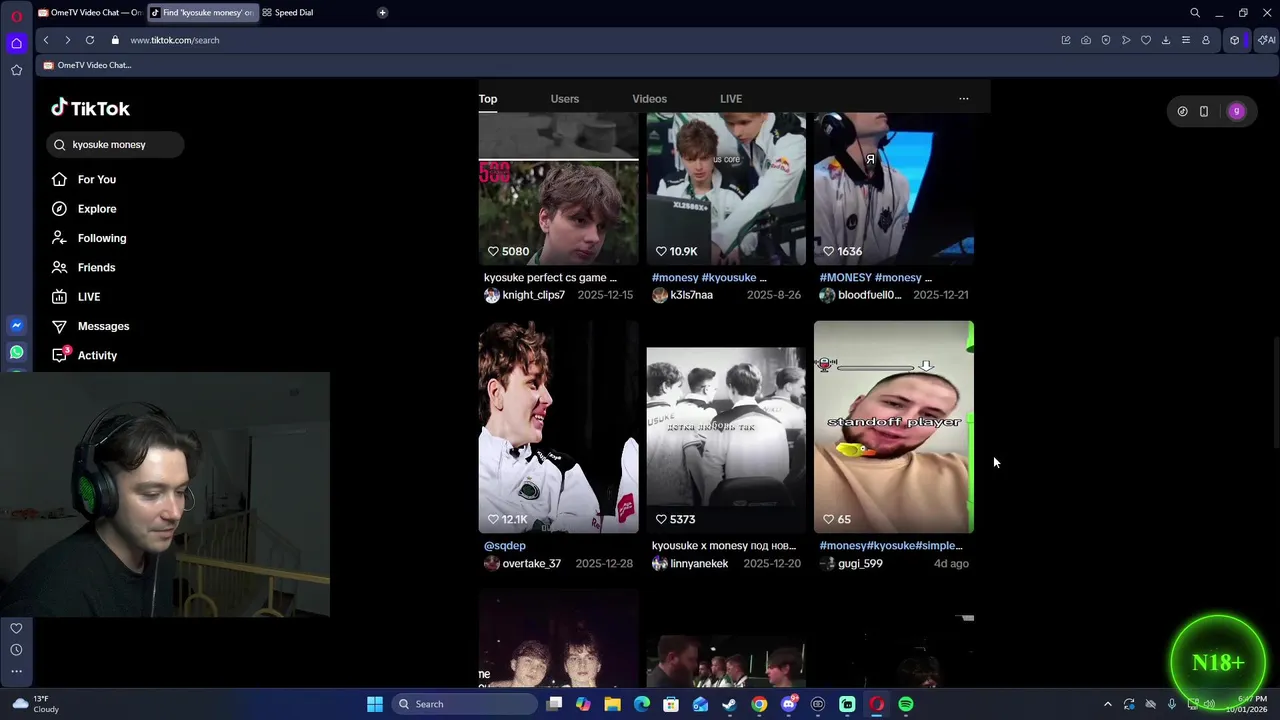Open the sidebar three-dots setup menu
The image size is (1280, 720).
(x=16, y=672)
